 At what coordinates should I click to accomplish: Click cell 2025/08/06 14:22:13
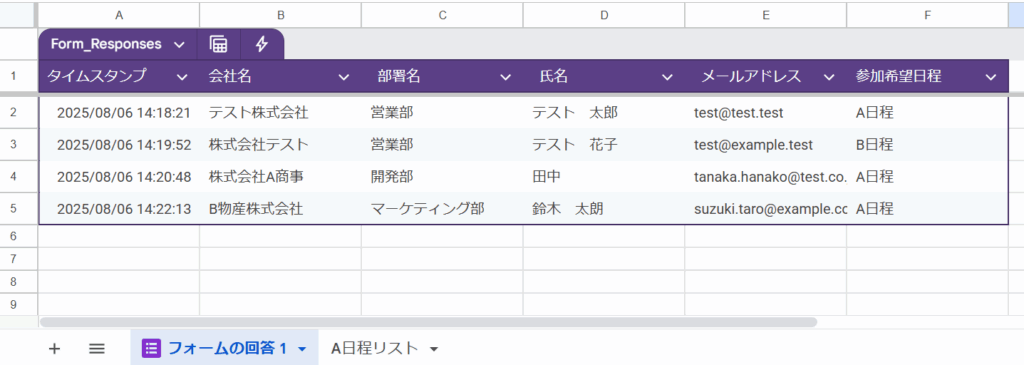(x=119, y=209)
